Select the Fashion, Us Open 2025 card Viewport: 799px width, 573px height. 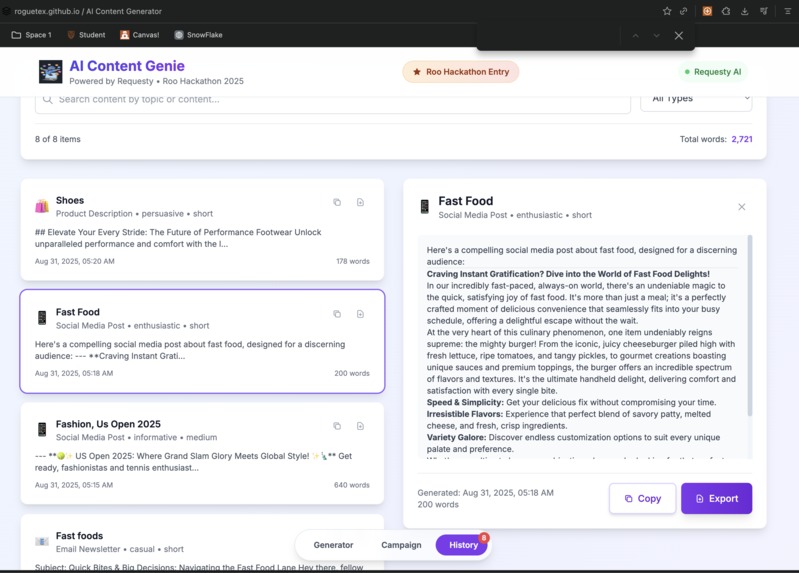[202, 453]
